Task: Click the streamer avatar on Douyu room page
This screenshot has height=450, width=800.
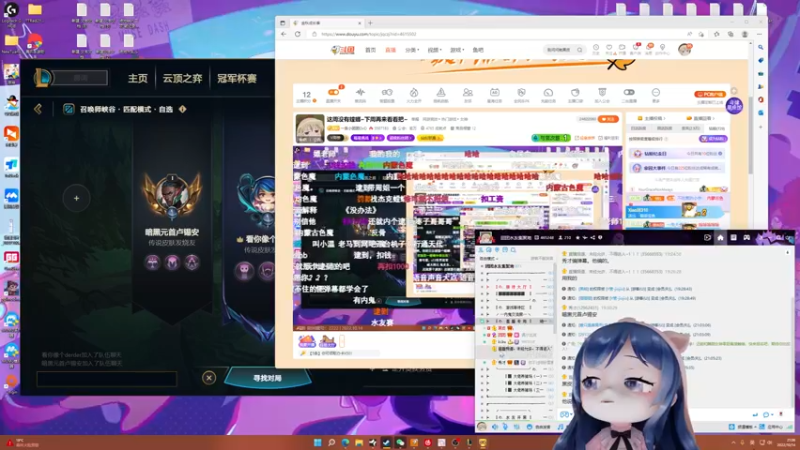Action: 310,128
